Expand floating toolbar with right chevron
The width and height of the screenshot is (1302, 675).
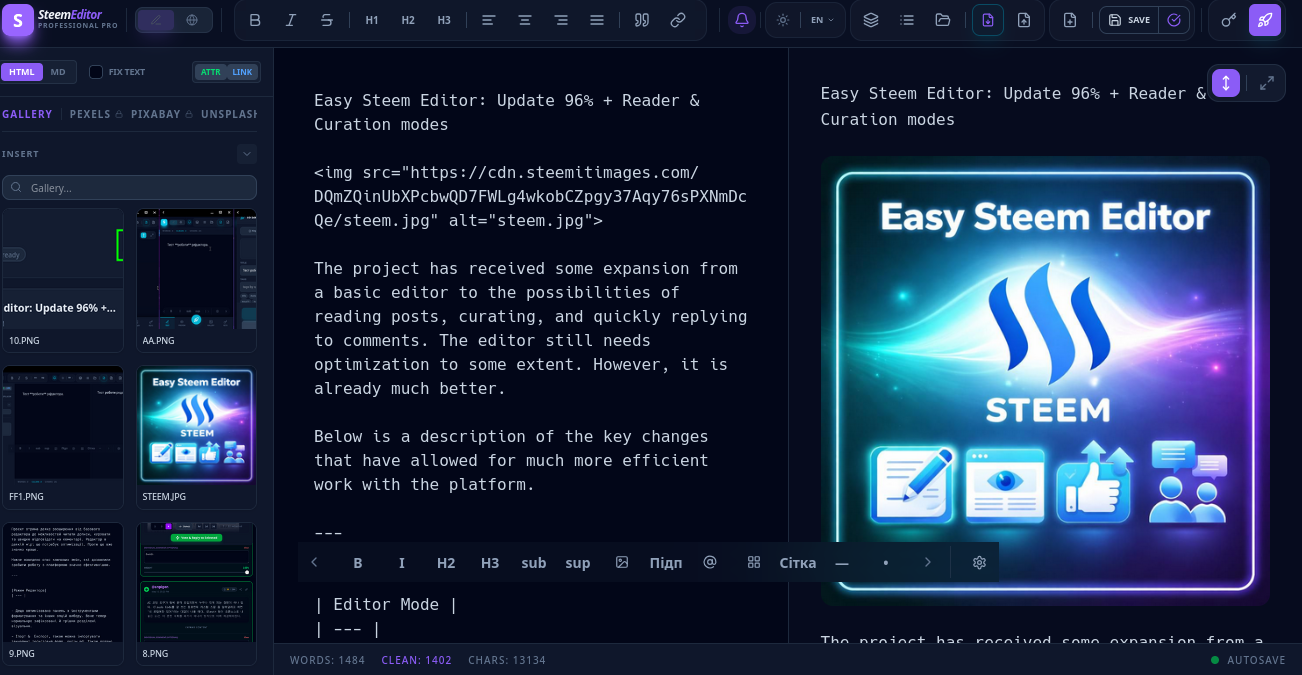click(928, 563)
